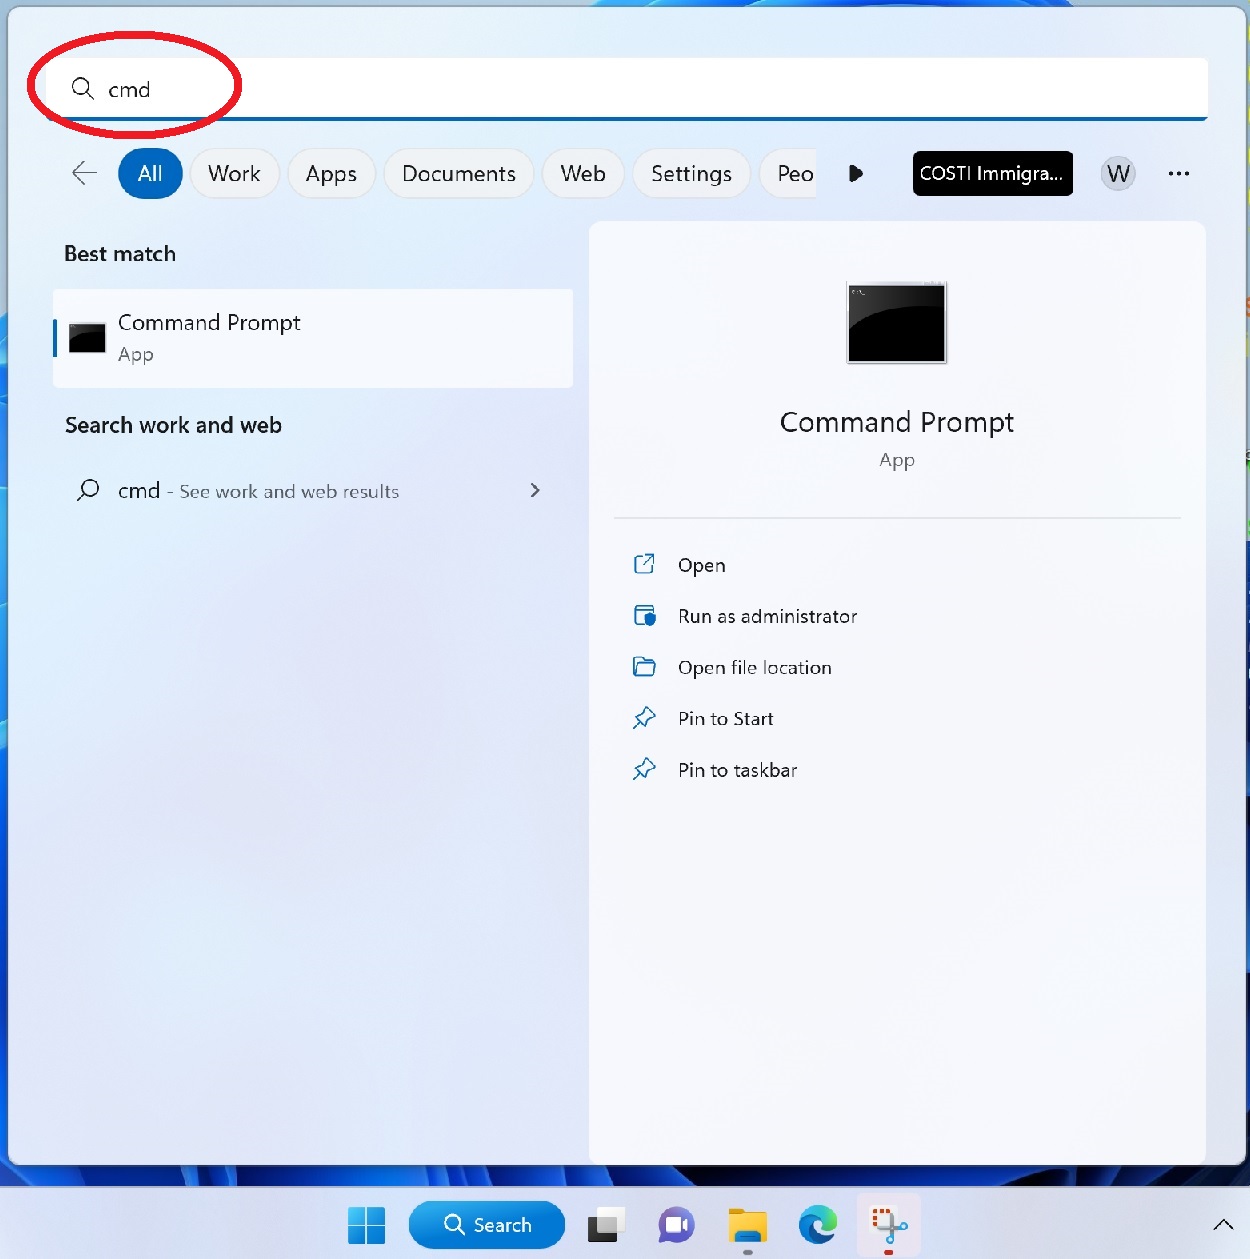Click Run as administrator
The height and width of the screenshot is (1259, 1250).
(x=767, y=616)
